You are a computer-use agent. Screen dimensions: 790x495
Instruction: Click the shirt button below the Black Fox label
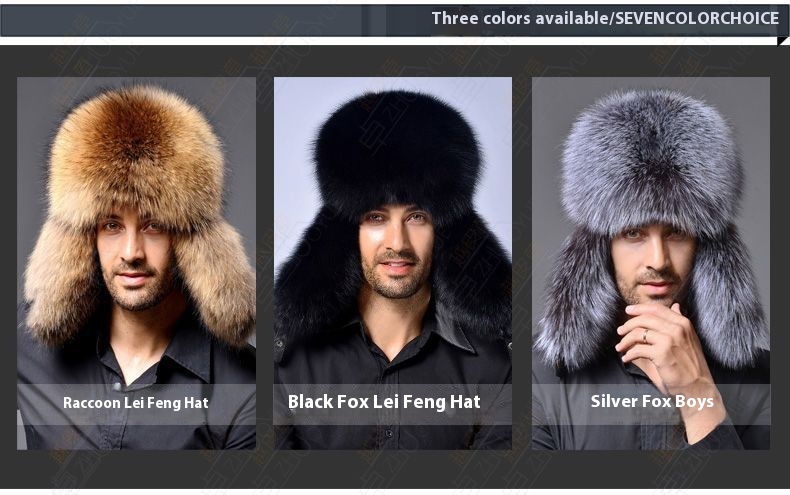tap(388, 434)
